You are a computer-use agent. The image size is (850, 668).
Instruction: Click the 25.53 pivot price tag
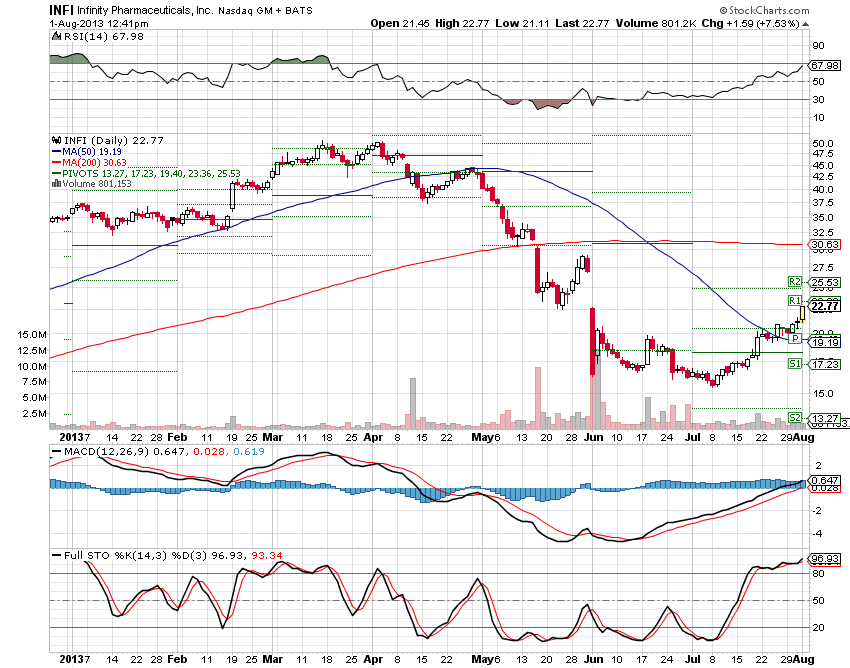tap(825, 282)
